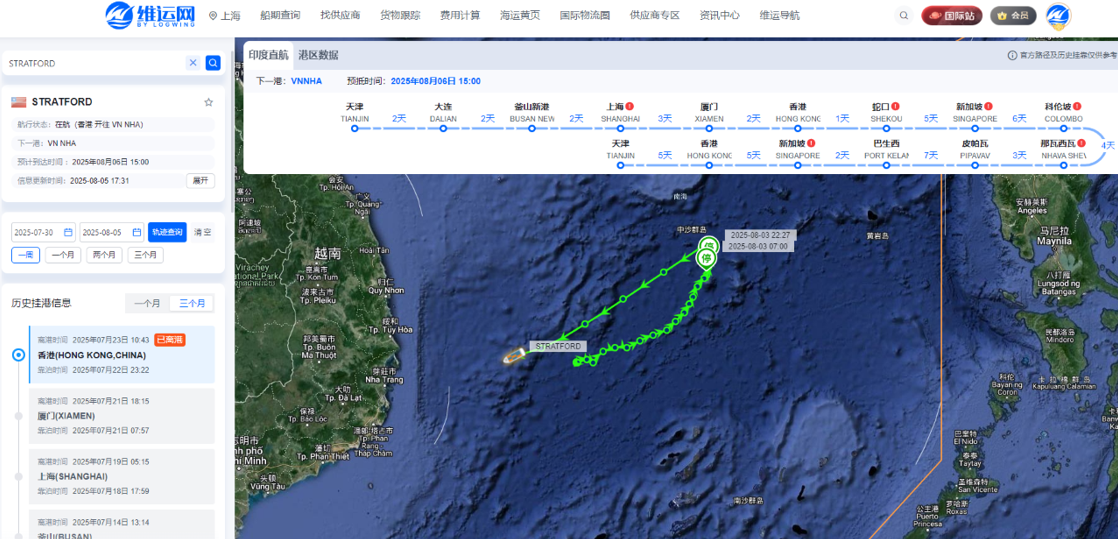Open the 上海 location selector
Image resolution: width=1118 pixels, height=539 pixels.
tap(225, 15)
